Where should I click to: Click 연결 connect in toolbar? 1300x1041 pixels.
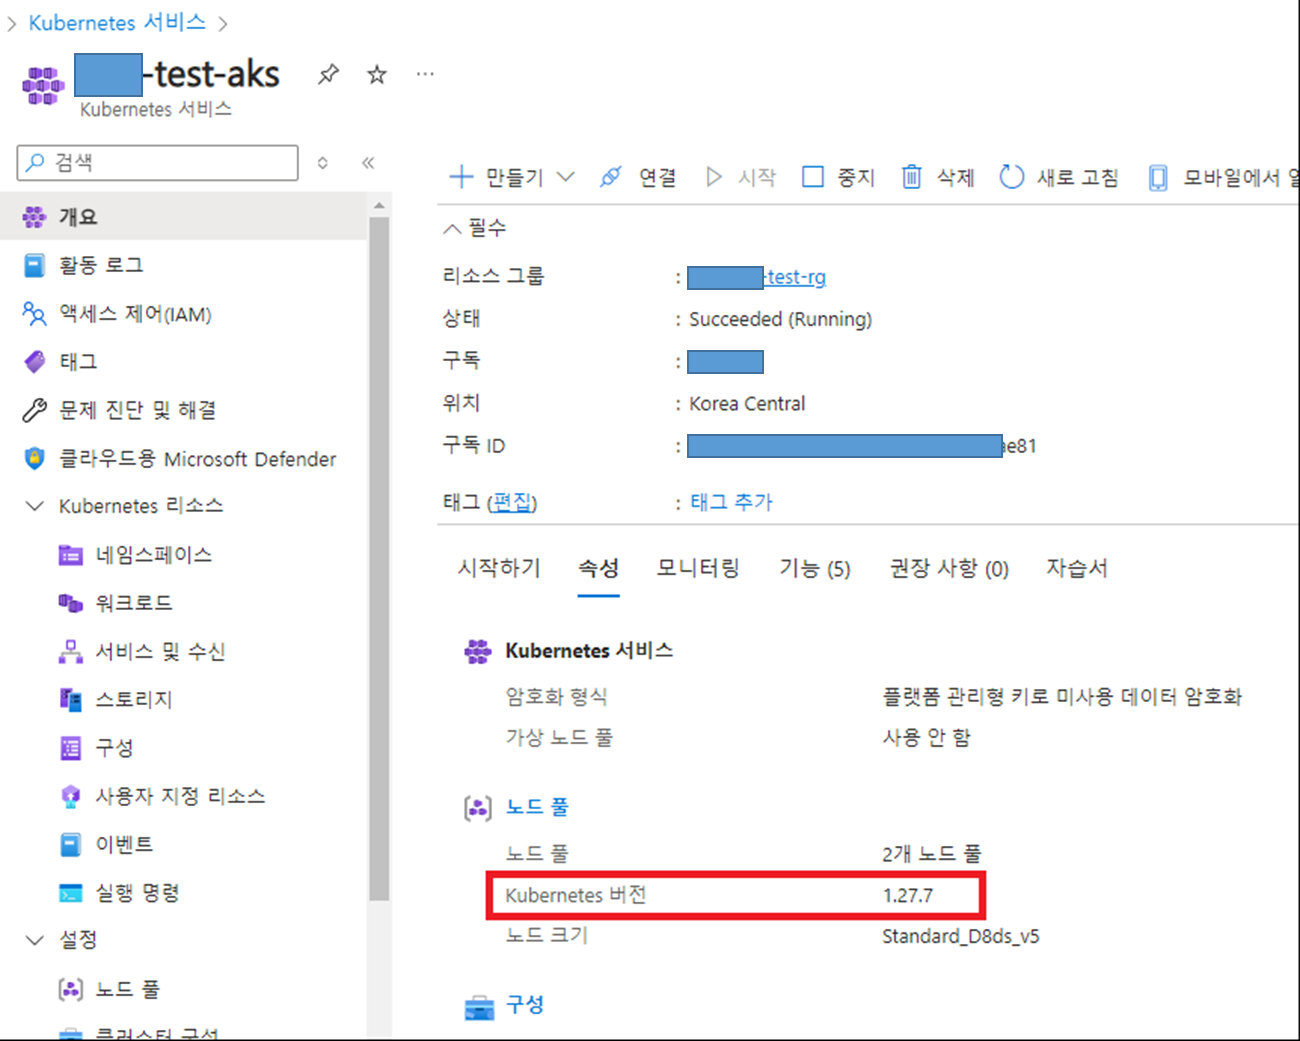638,177
